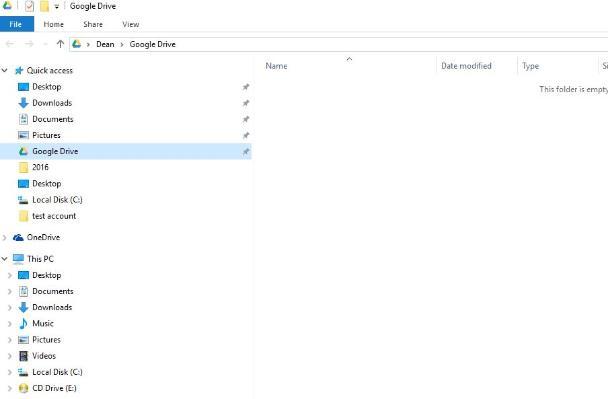Collapse the Quick access tree section
Viewport: 608px width, 399px height.
click(5, 71)
